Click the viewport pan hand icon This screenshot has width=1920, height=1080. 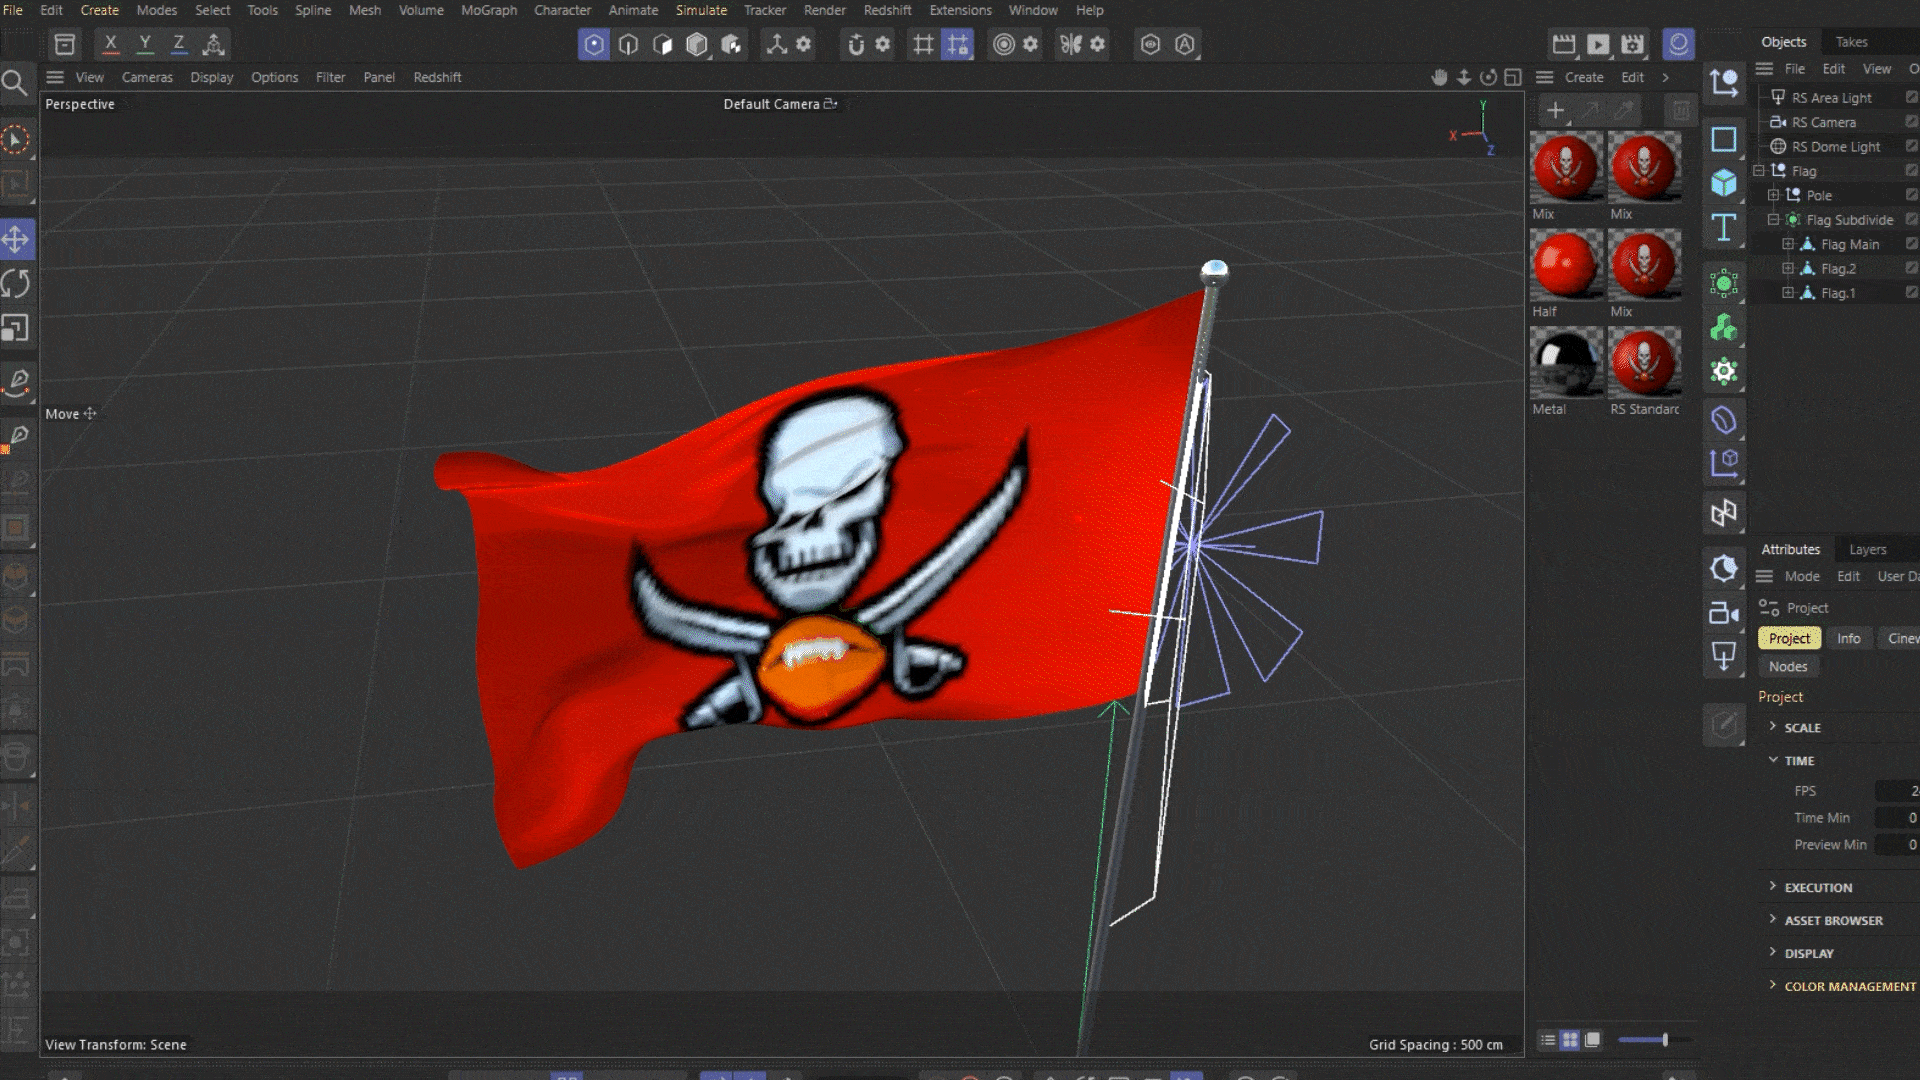[1439, 77]
